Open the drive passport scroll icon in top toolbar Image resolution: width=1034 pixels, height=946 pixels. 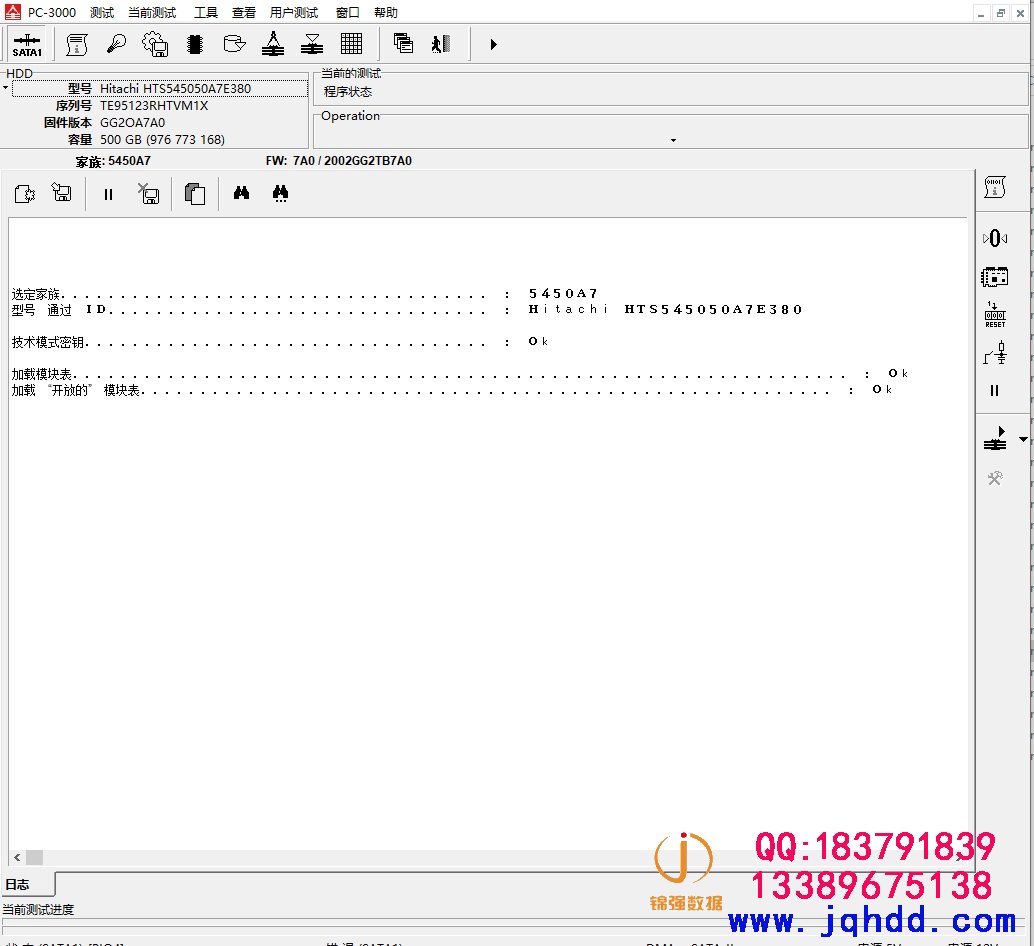77,45
